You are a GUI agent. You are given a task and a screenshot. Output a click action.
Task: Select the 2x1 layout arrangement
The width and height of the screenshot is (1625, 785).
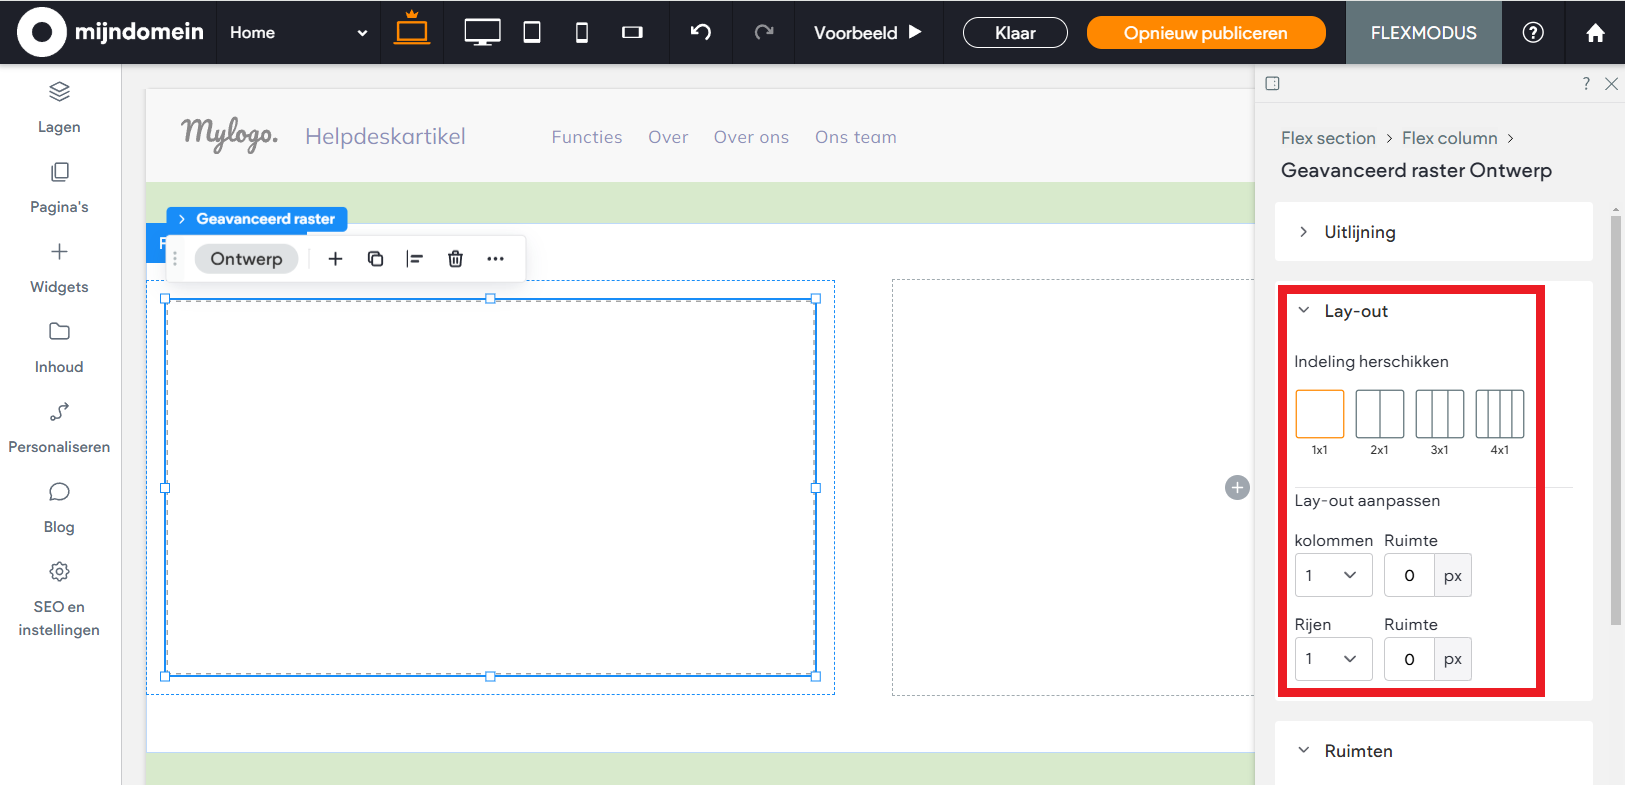point(1379,414)
